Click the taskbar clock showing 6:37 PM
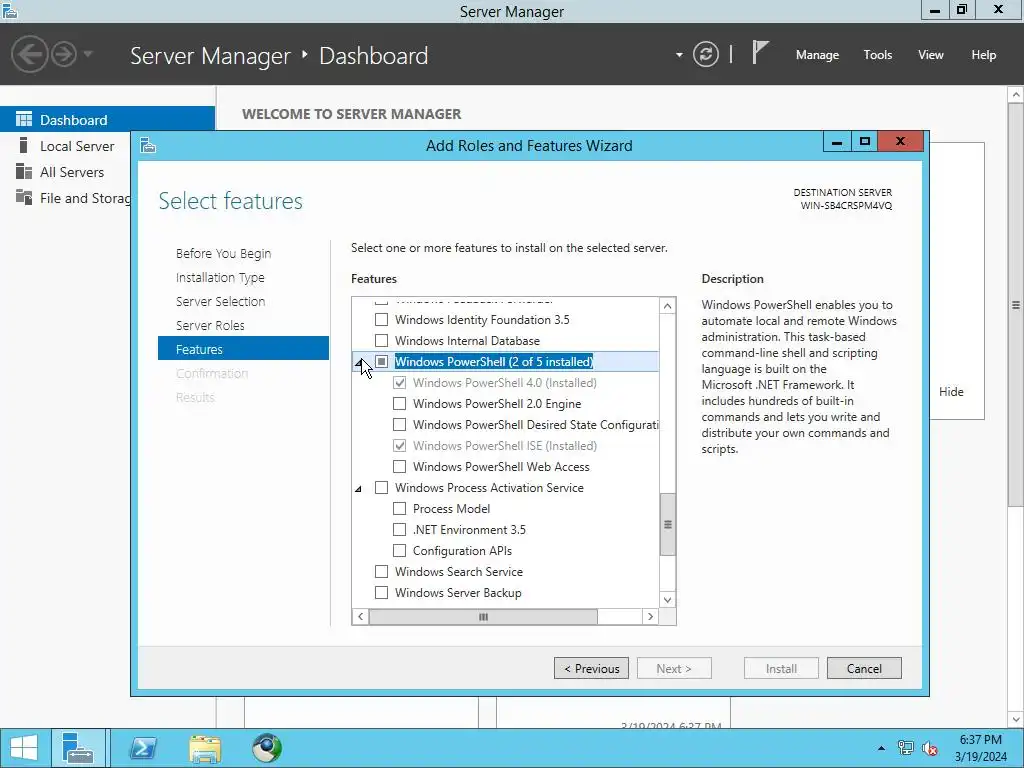 pos(980,748)
